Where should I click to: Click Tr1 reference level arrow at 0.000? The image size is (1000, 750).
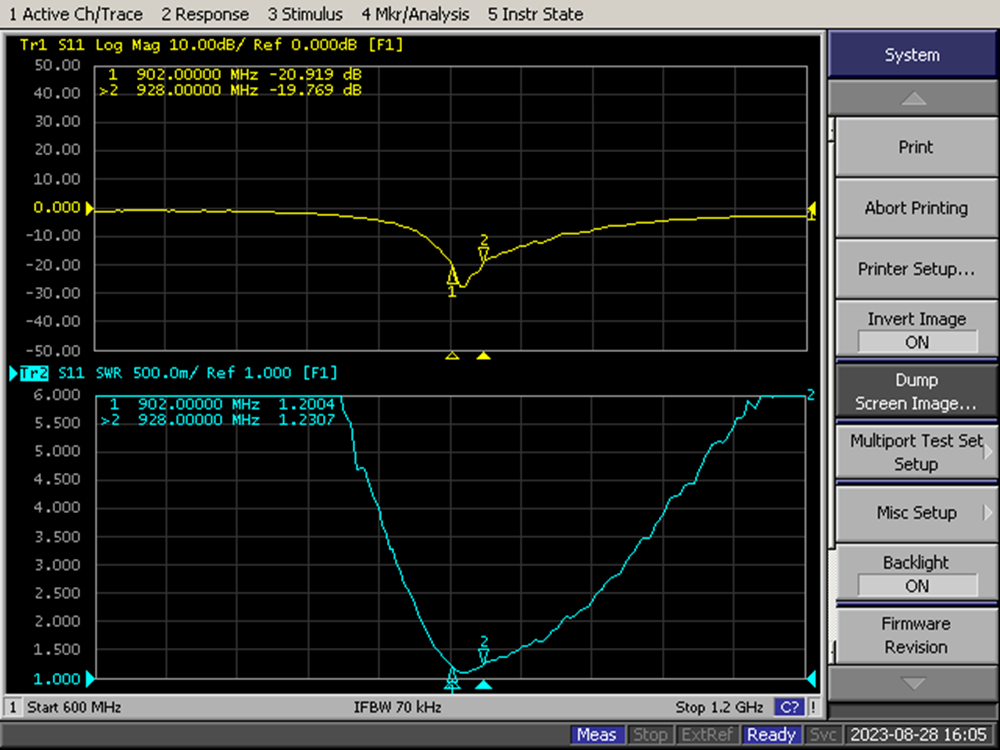pyautogui.click(x=89, y=209)
